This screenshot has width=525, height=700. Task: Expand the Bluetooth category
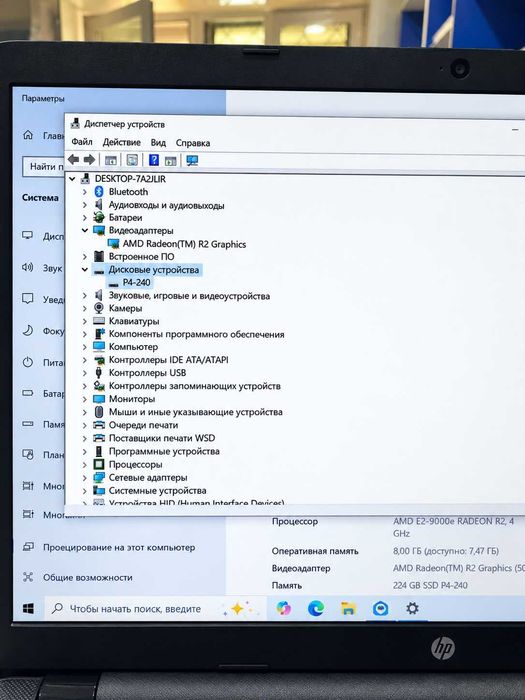tap(85, 192)
